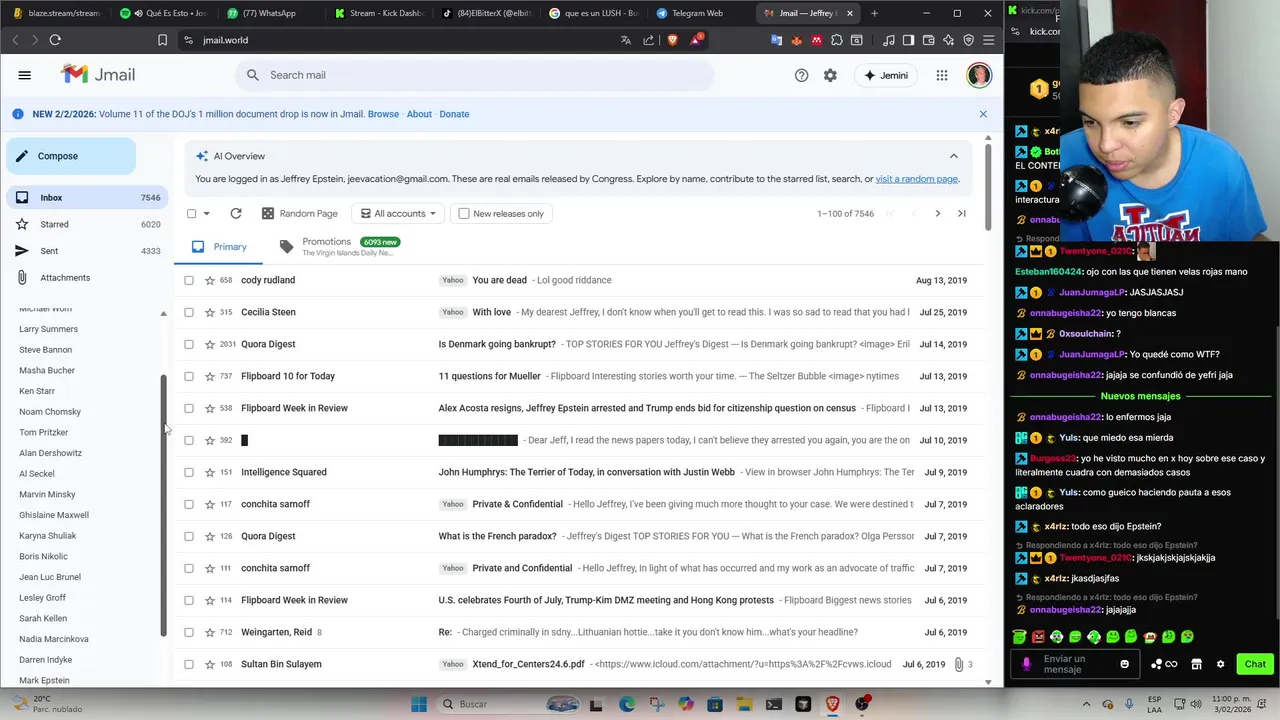Follow the Browse link in banner

(383, 114)
